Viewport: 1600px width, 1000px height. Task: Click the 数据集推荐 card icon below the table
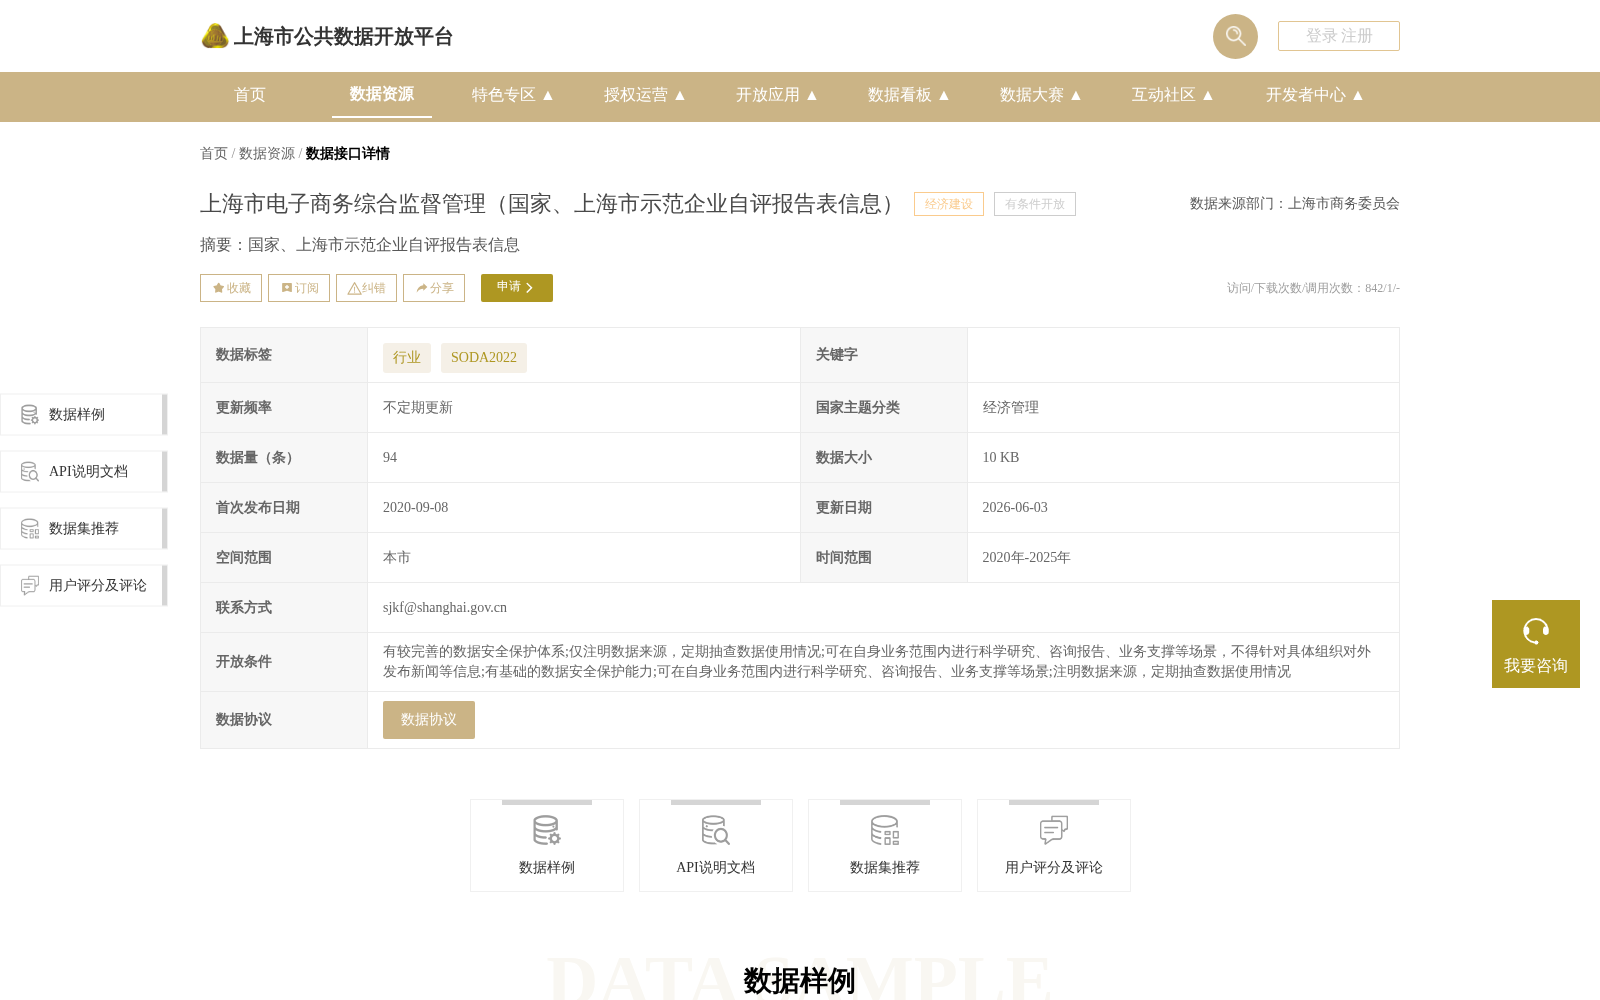point(885,830)
